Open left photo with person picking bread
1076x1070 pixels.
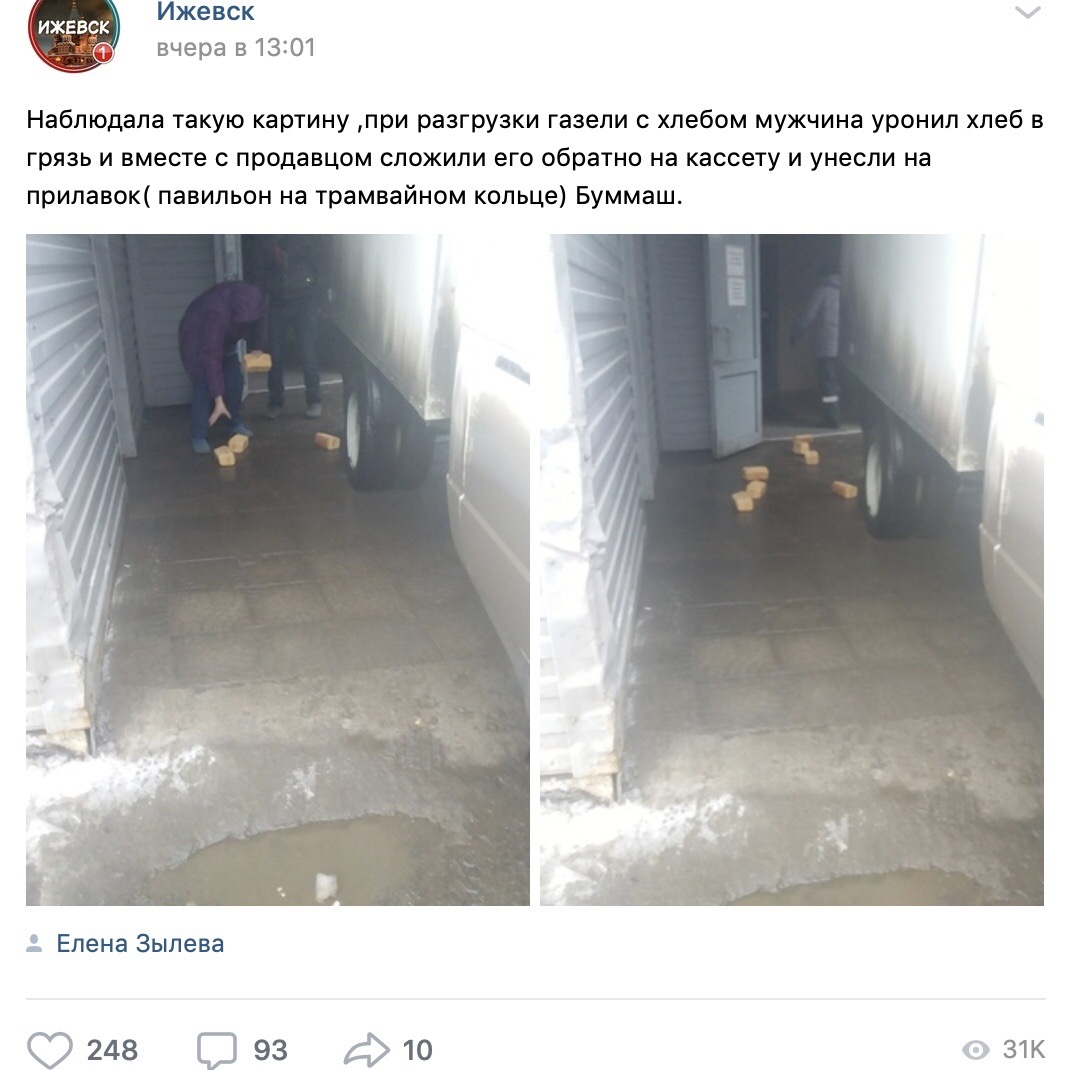click(278, 570)
